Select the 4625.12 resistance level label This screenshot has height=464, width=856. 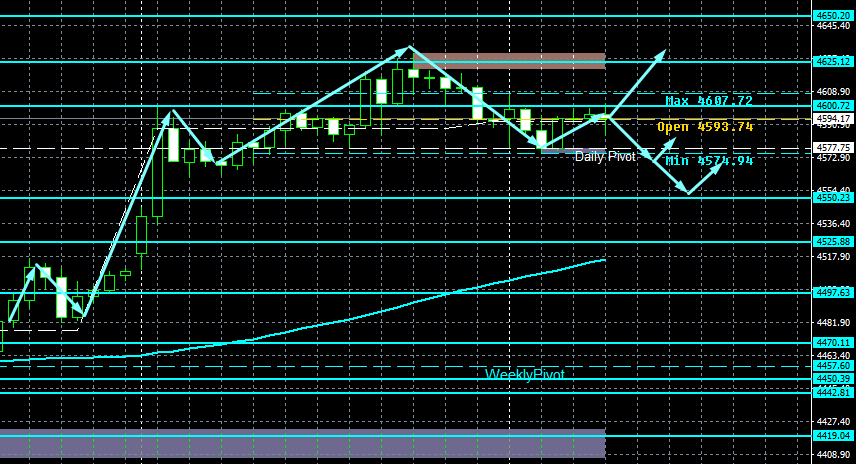tap(834, 61)
